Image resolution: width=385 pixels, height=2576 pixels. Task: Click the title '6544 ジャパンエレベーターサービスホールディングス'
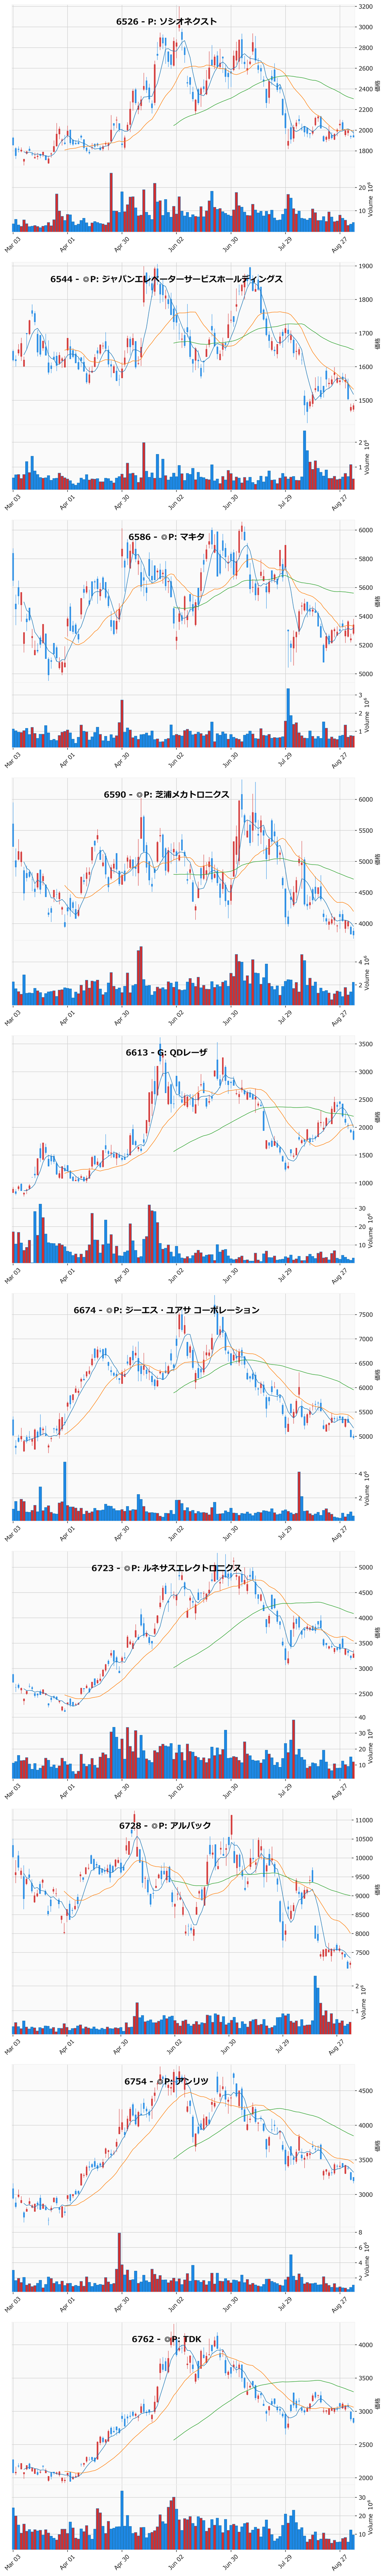pyautogui.click(x=166, y=279)
